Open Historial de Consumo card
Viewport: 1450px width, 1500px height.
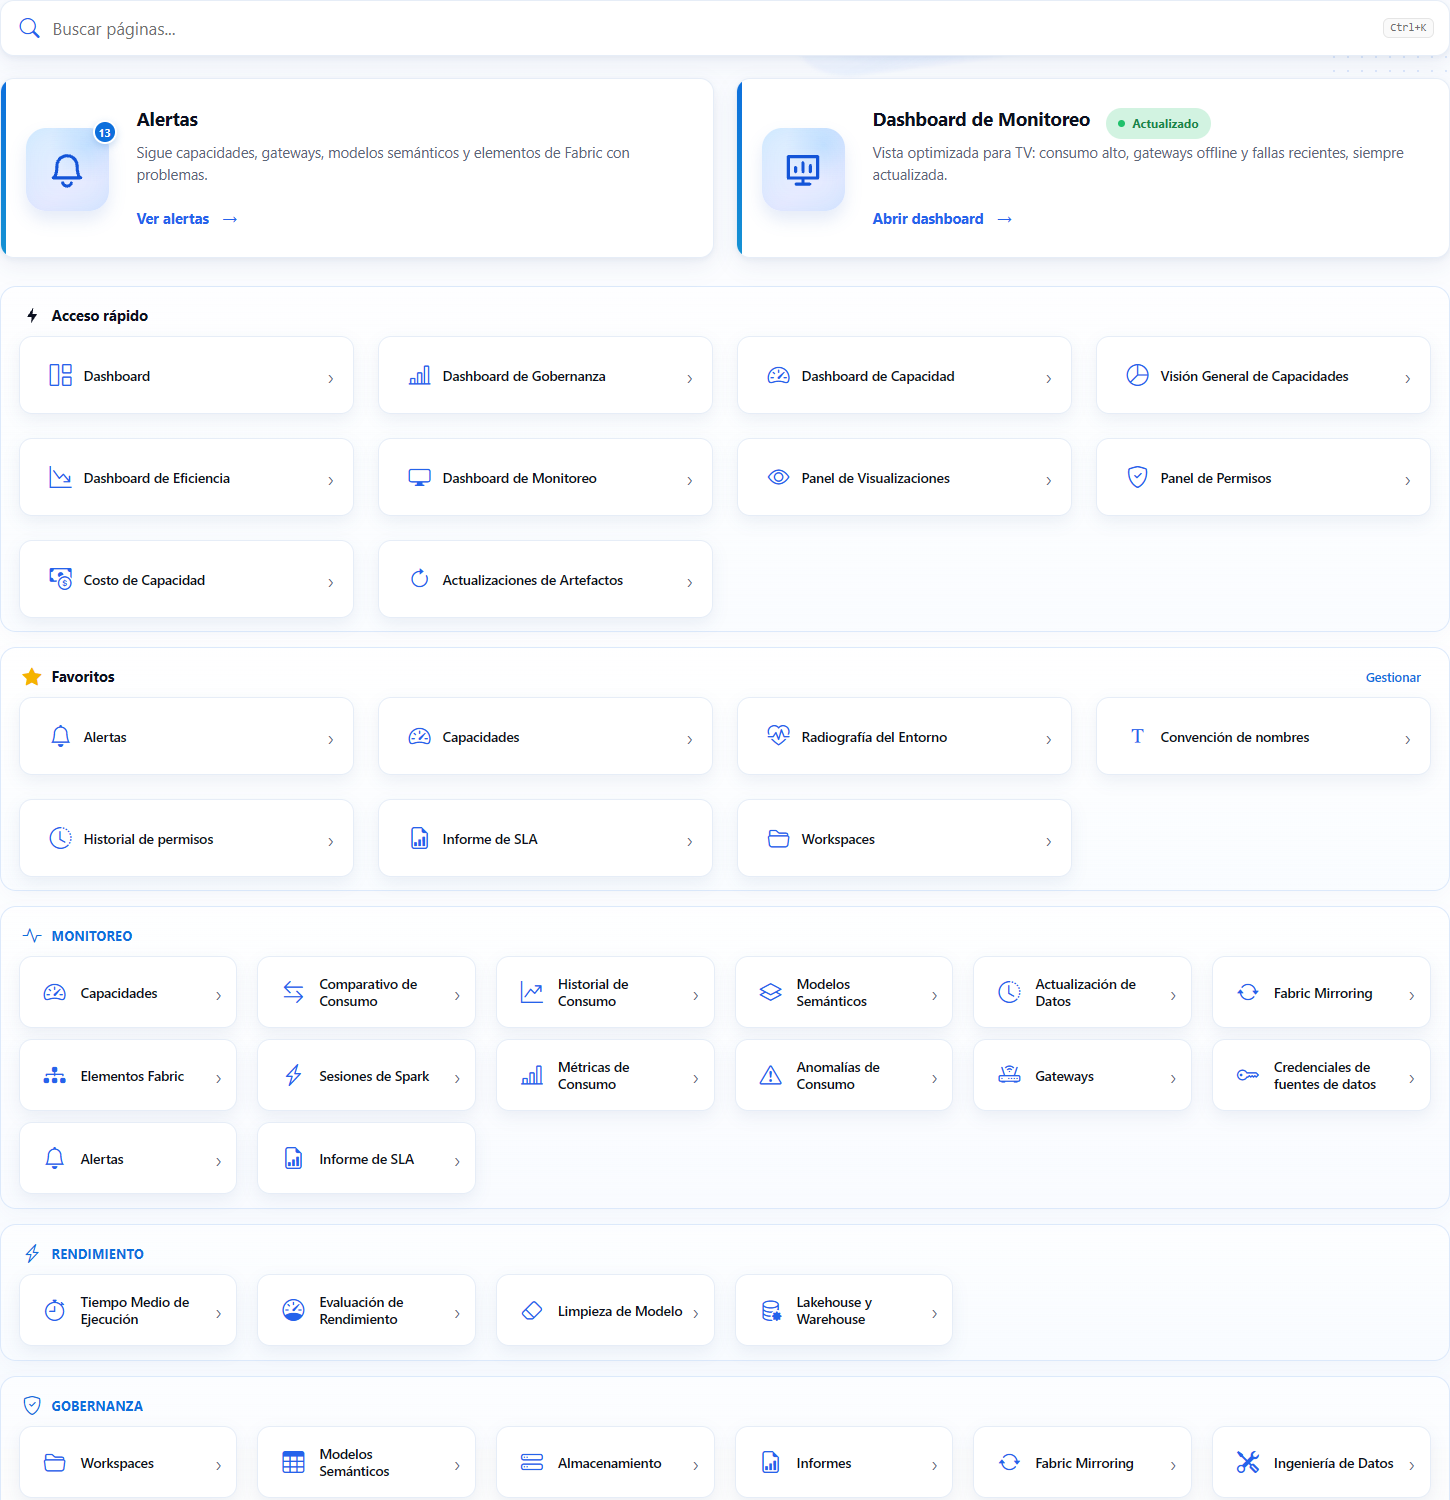tap(605, 992)
